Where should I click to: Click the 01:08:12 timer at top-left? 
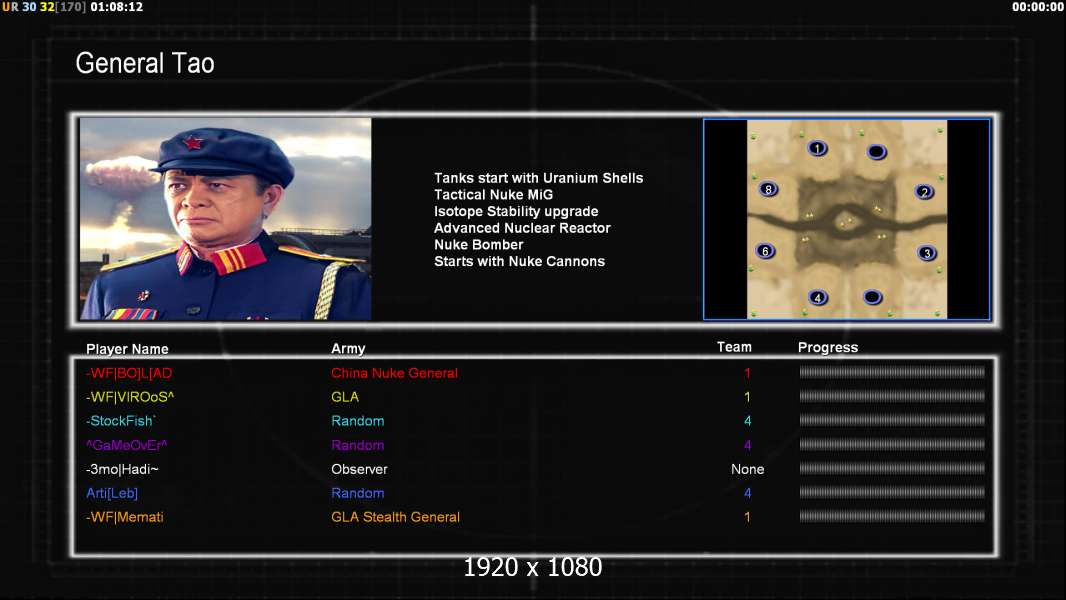(x=116, y=7)
